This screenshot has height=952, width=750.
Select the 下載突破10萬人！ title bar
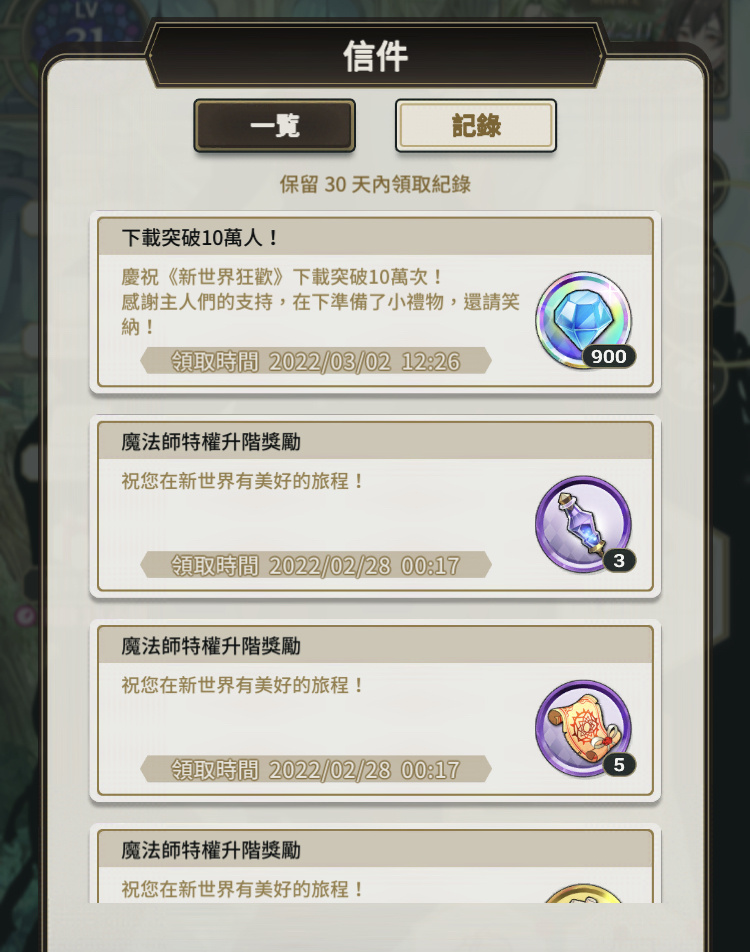pyautogui.click(x=375, y=237)
